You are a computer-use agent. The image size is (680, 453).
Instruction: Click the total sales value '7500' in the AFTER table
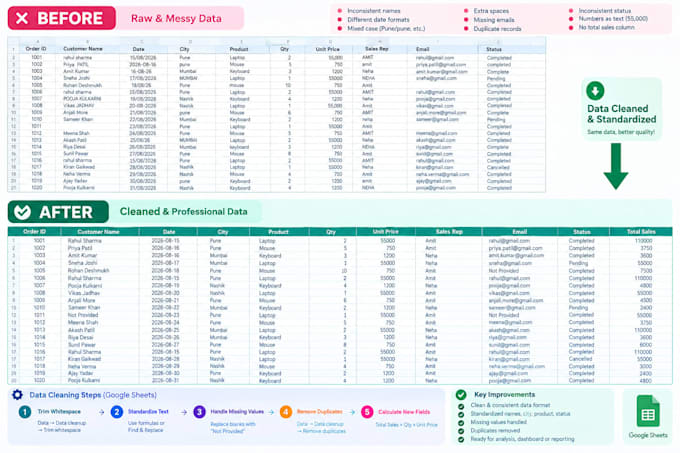point(646,270)
